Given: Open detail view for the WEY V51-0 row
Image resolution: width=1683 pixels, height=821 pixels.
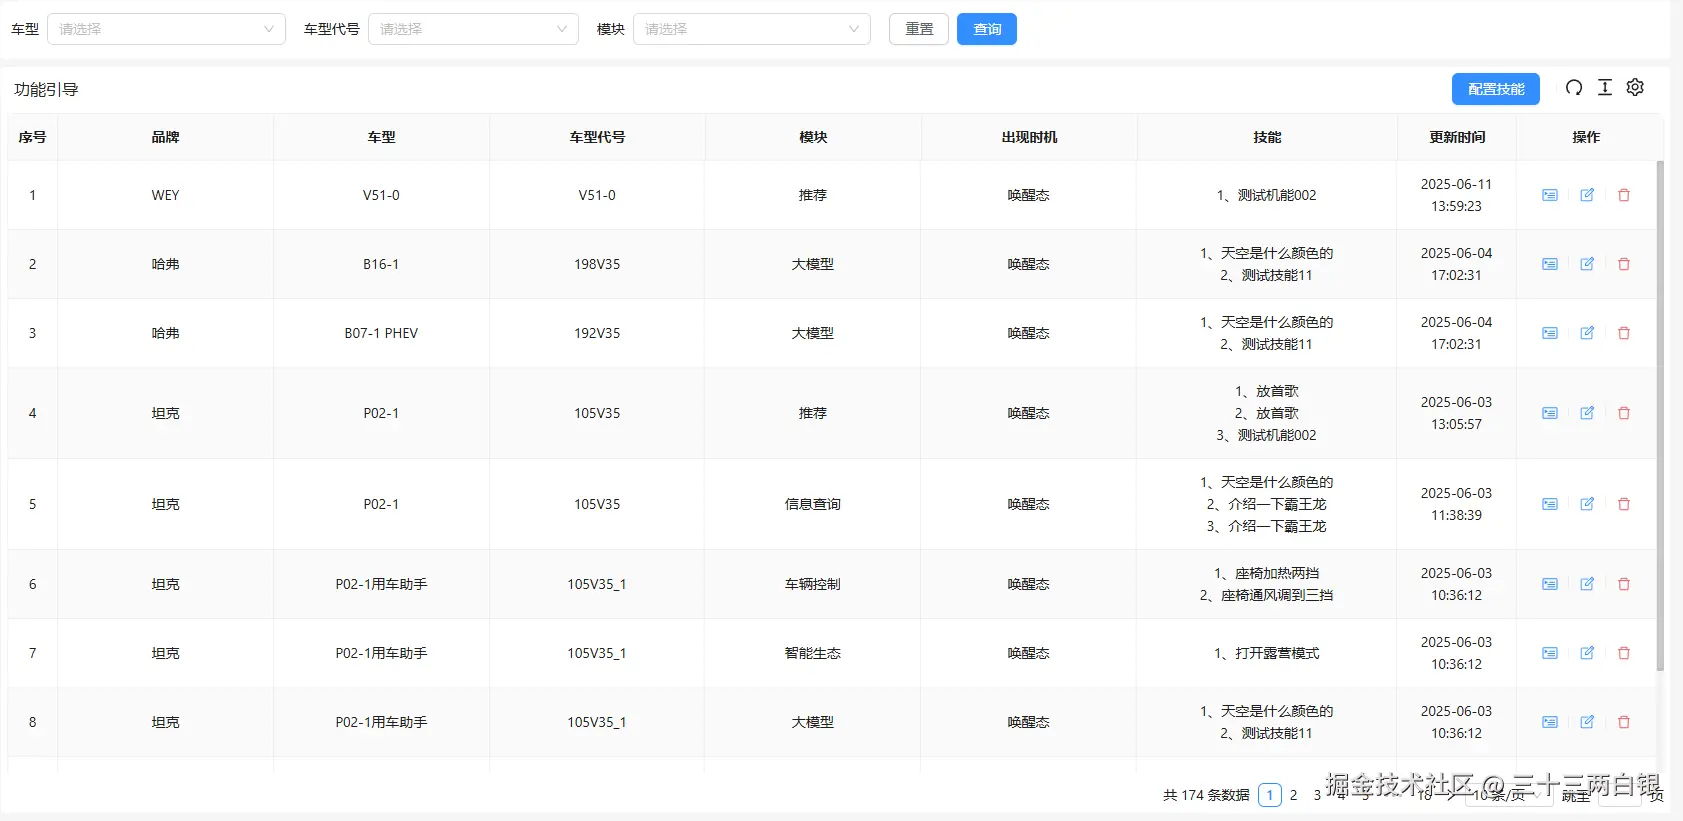Looking at the screenshot, I should [x=1549, y=195].
